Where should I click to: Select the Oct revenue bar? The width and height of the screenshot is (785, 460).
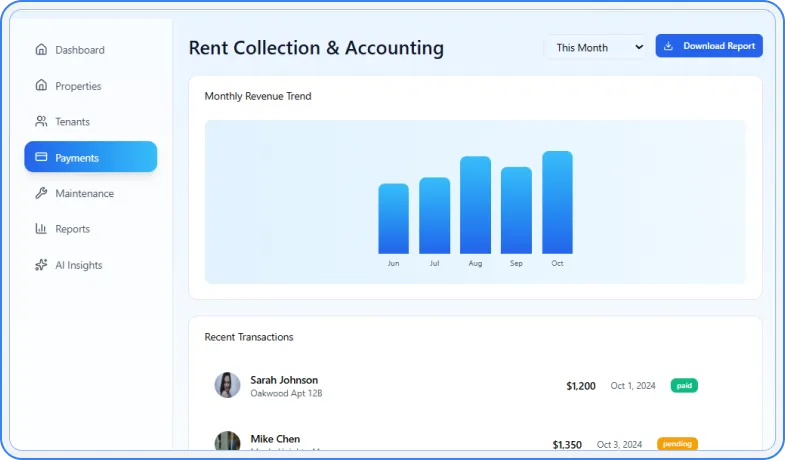point(557,203)
